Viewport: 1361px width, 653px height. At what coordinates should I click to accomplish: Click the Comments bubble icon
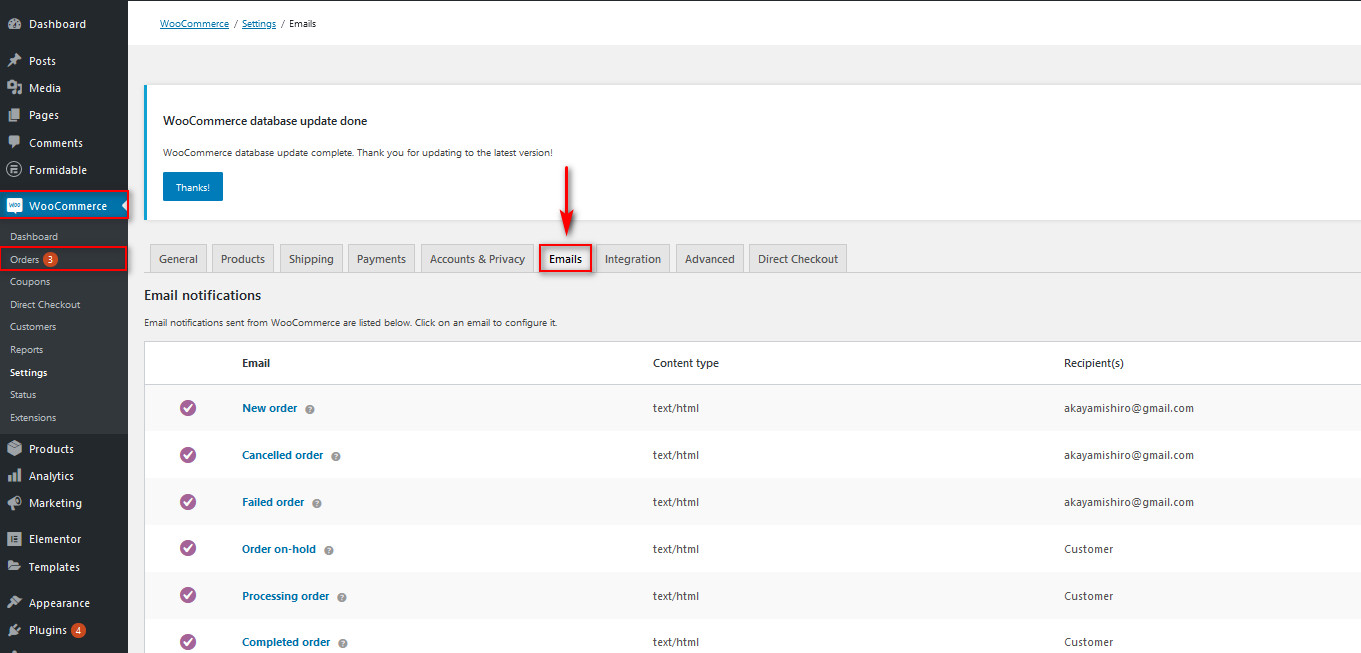(14, 143)
